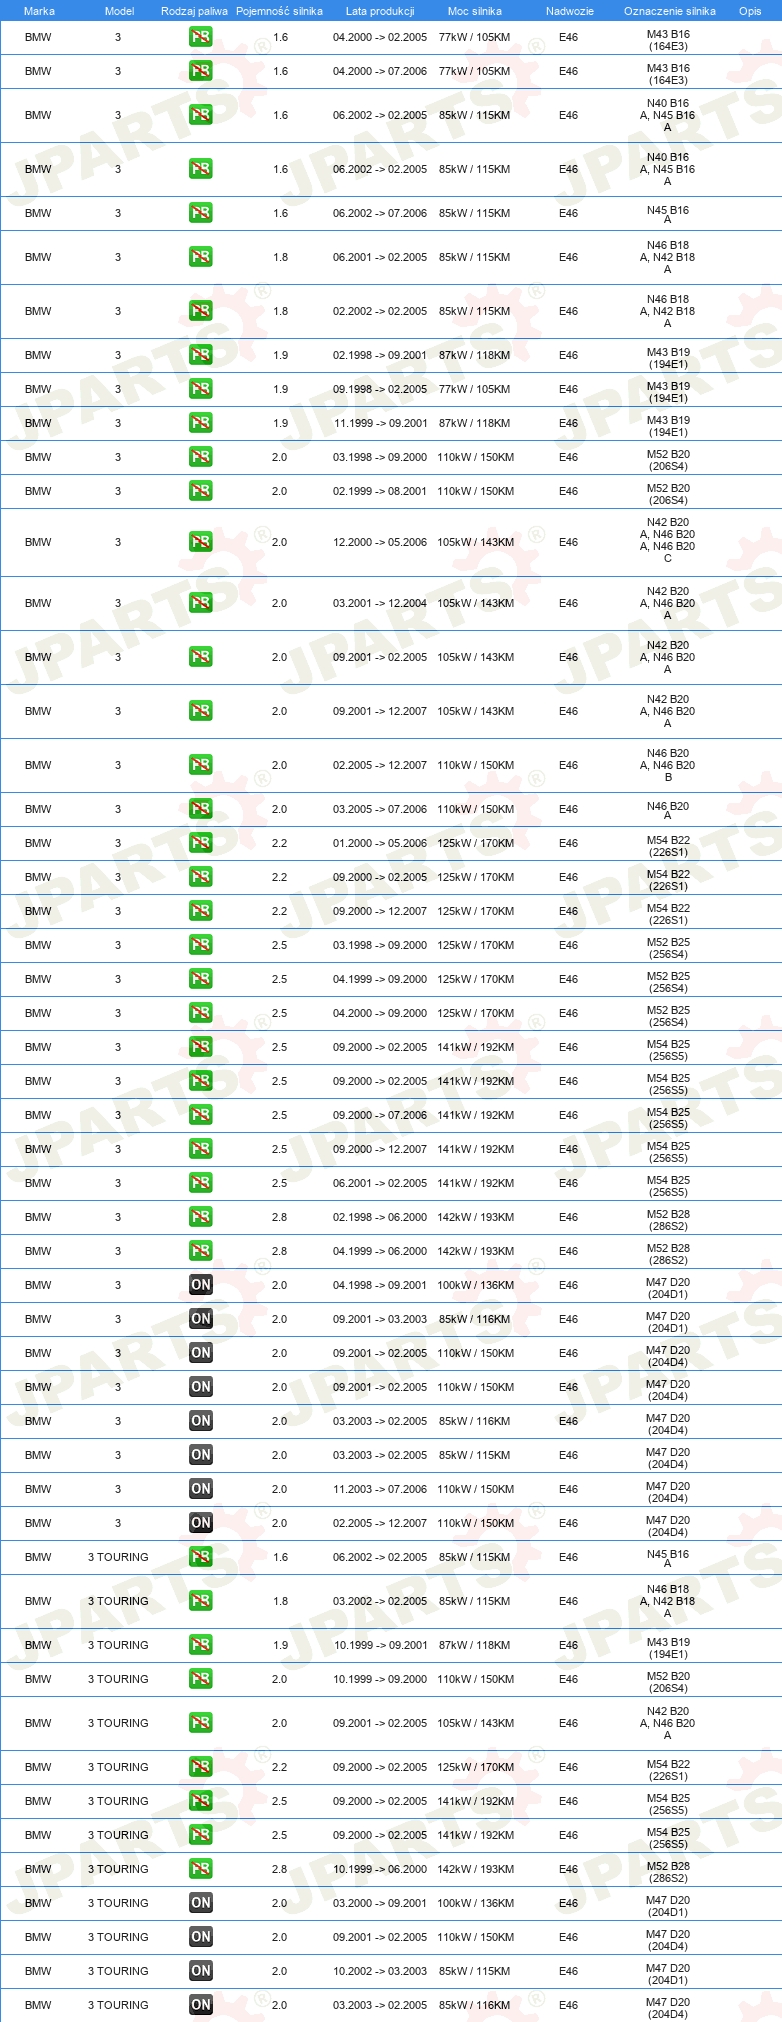Click diesel ON icon in 3 Touring 03.2000 -> 09.2001 row
This screenshot has width=782, height=2022.
(201, 1903)
